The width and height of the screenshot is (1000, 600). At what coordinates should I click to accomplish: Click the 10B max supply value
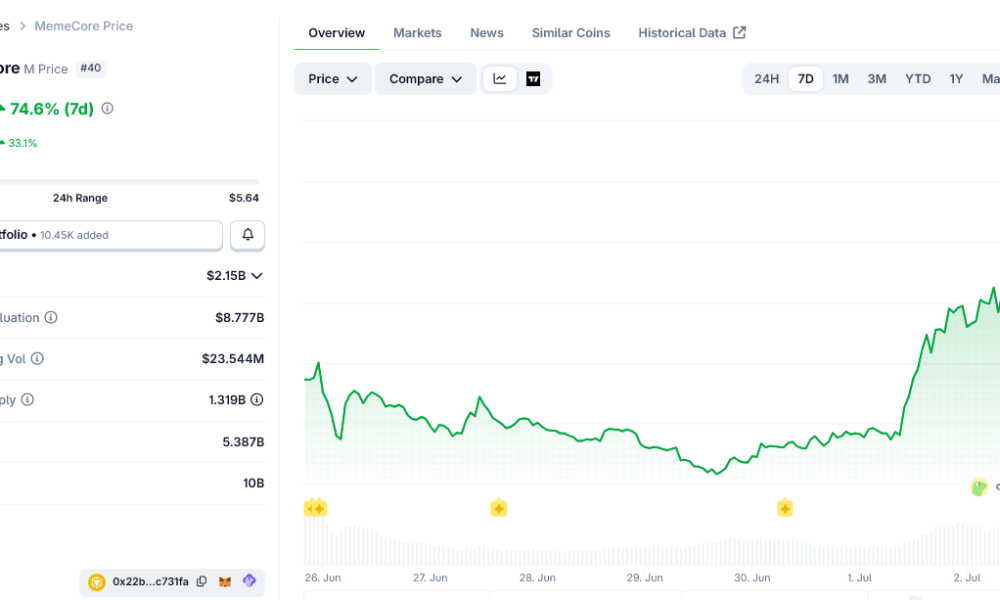coord(253,483)
